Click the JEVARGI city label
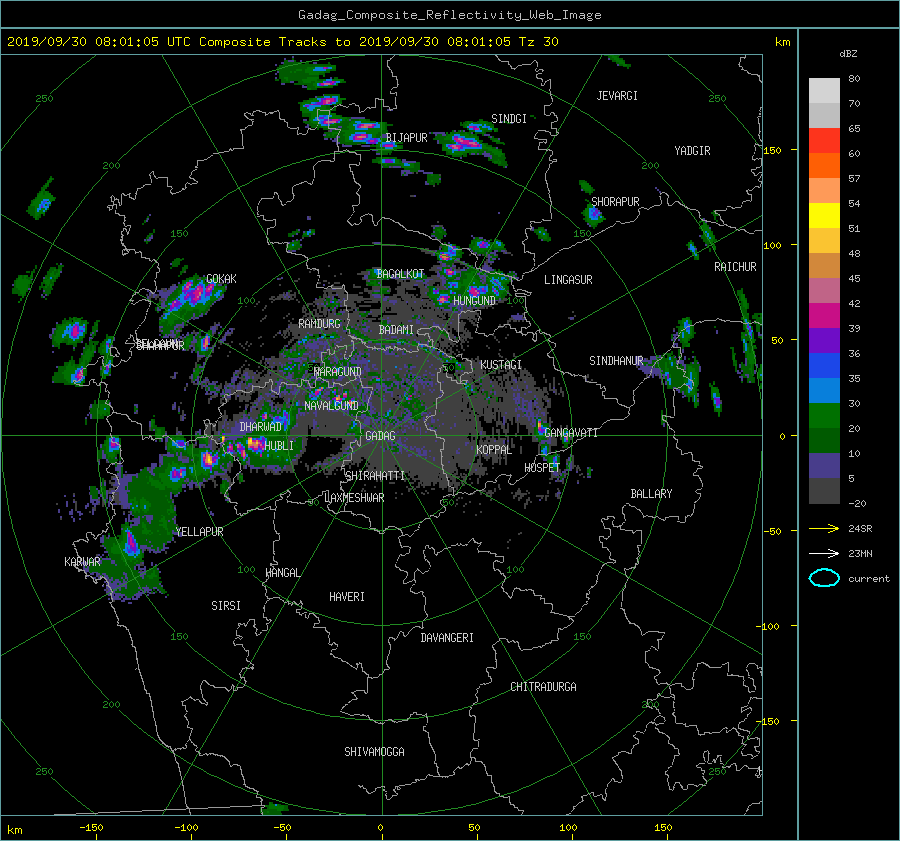The width and height of the screenshot is (900, 841). [x=617, y=96]
